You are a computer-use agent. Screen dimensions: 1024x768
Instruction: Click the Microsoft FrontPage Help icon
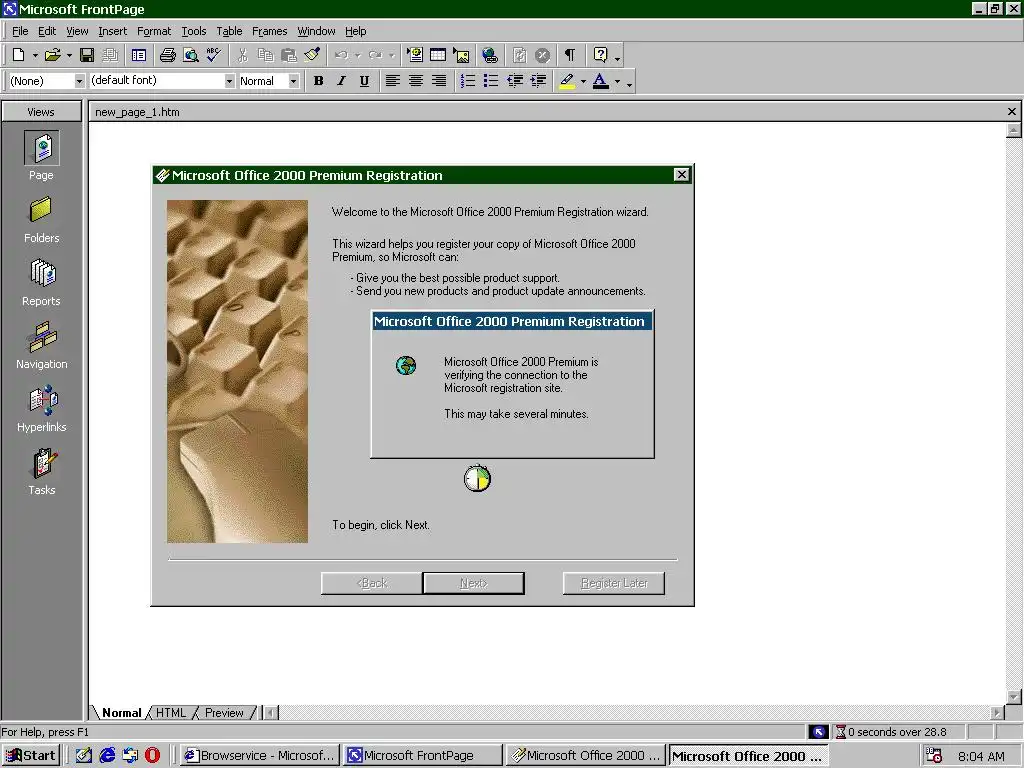click(x=600, y=56)
